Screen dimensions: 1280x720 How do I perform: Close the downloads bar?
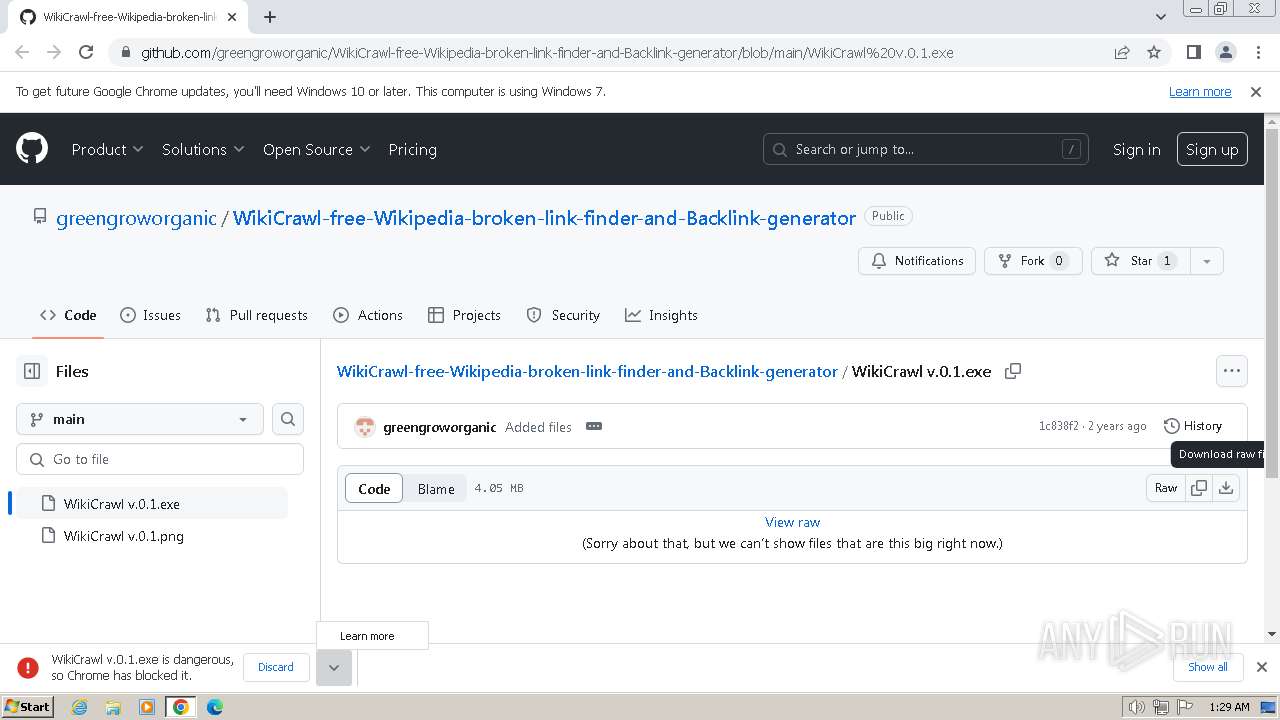click(1262, 667)
